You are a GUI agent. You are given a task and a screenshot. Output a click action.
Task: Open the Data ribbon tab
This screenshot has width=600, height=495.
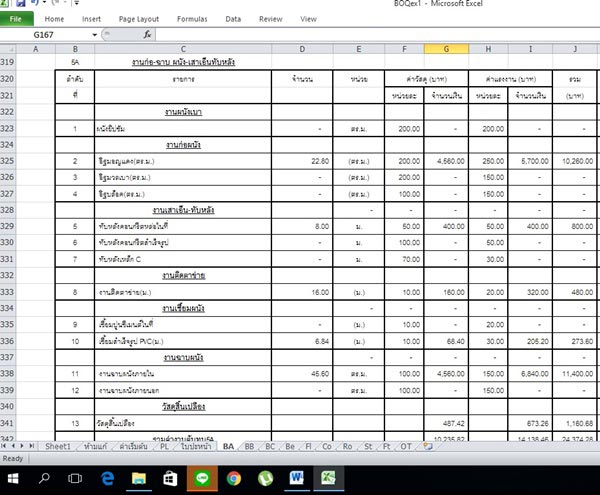click(x=233, y=19)
